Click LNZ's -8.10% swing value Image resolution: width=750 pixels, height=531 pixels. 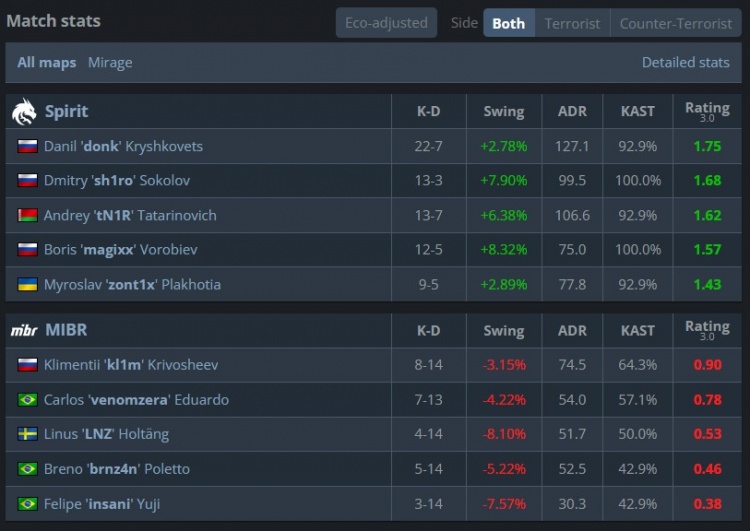(x=504, y=434)
